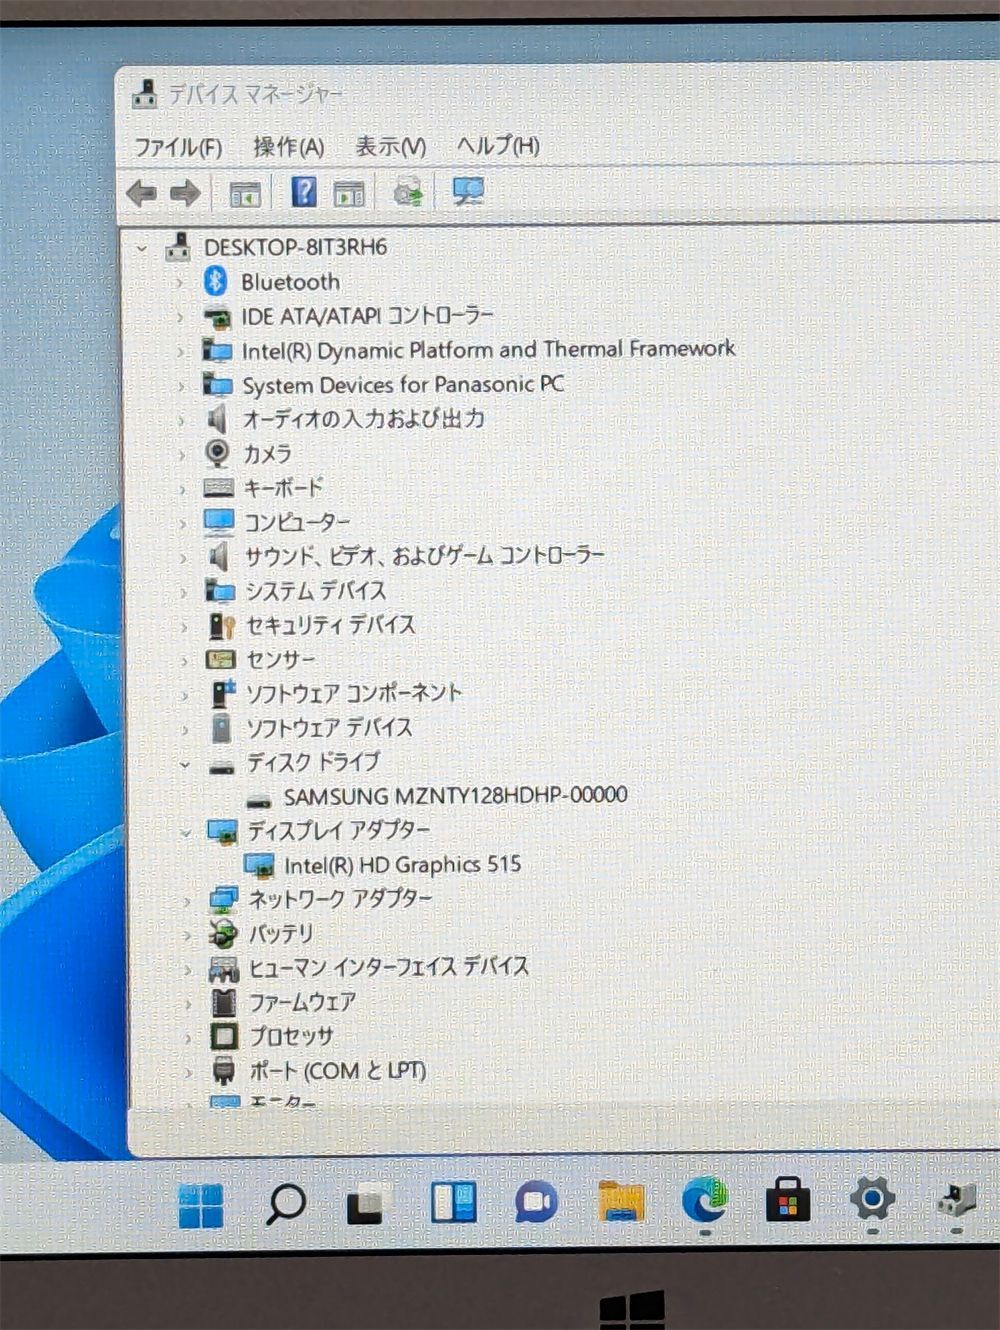Click the セキュリティ デバイス key icon
Image resolution: width=1000 pixels, height=1330 pixels.
click(222, 625)
